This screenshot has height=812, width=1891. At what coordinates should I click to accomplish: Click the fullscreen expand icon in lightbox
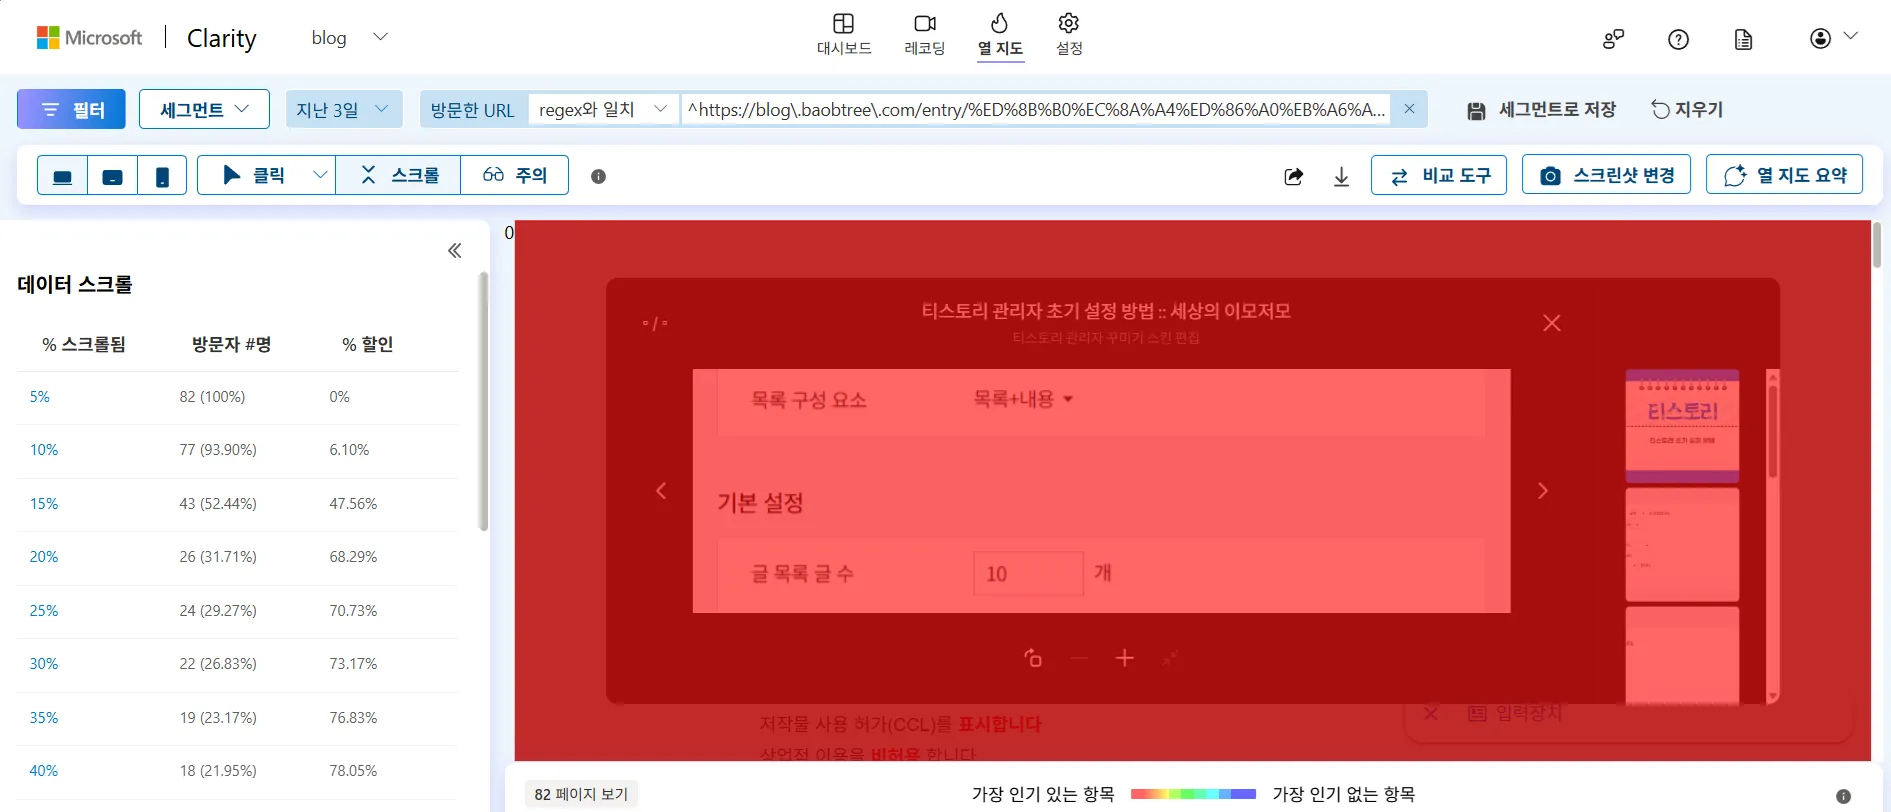point(1170,658)
